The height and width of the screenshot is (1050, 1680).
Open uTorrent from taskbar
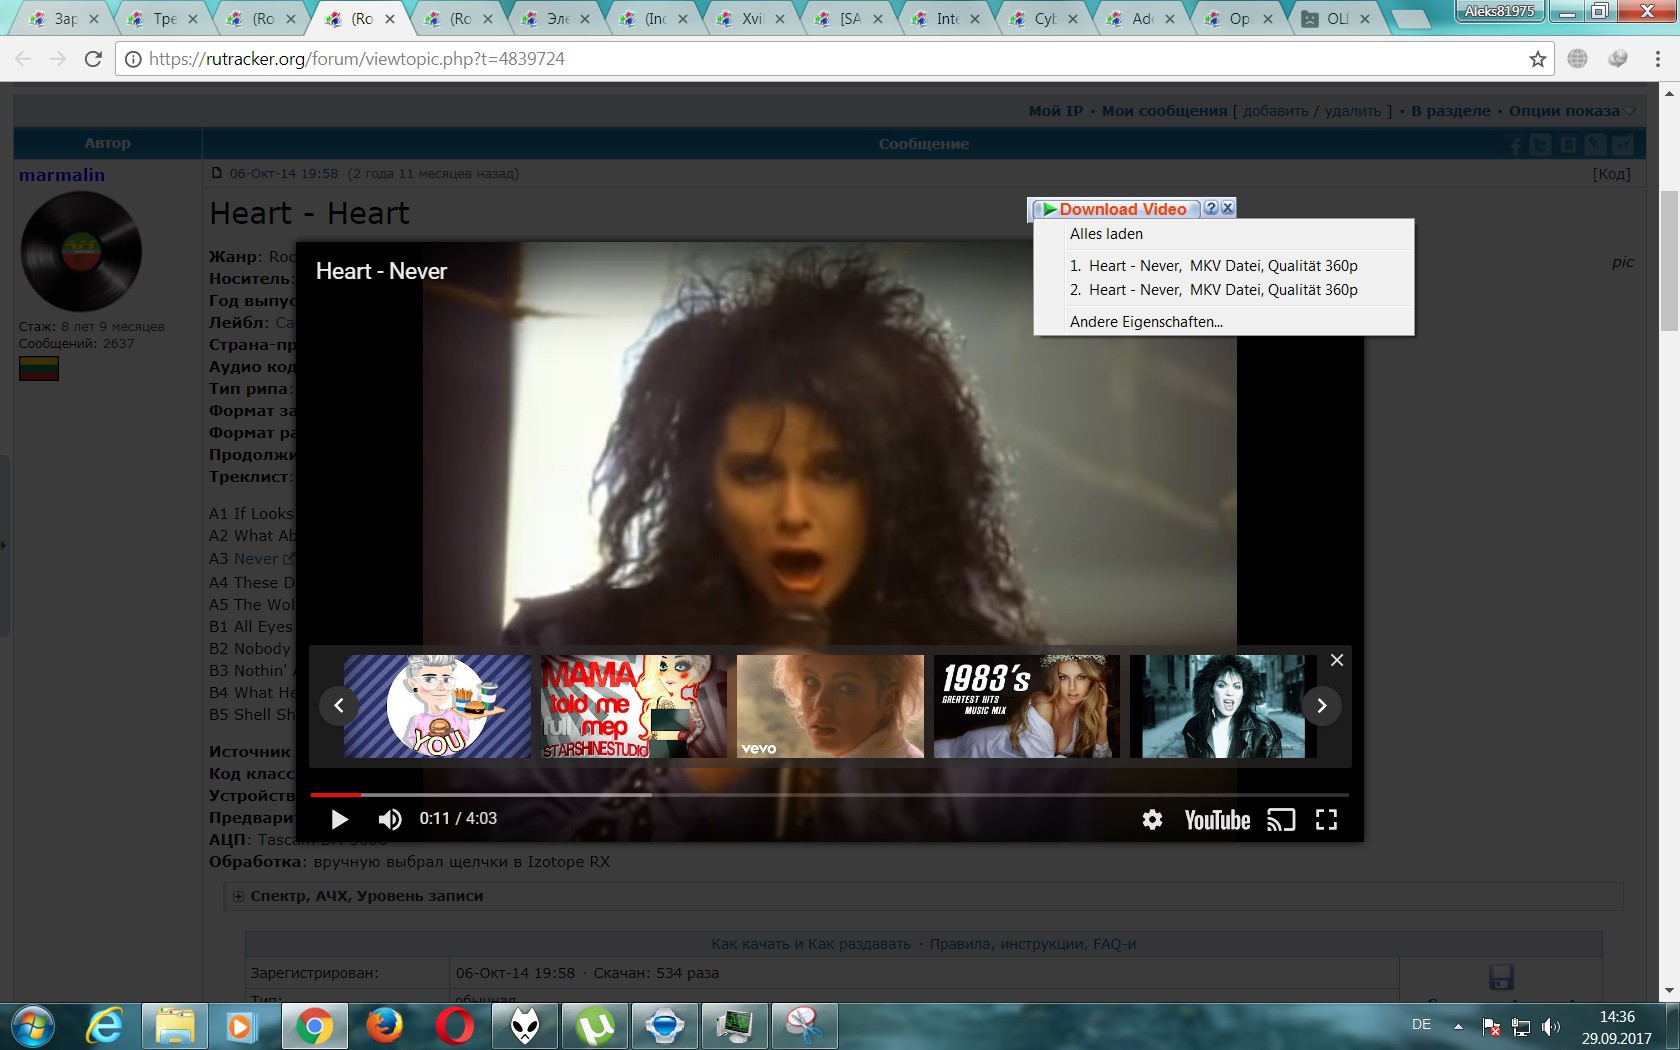[x=595, y=1027]
